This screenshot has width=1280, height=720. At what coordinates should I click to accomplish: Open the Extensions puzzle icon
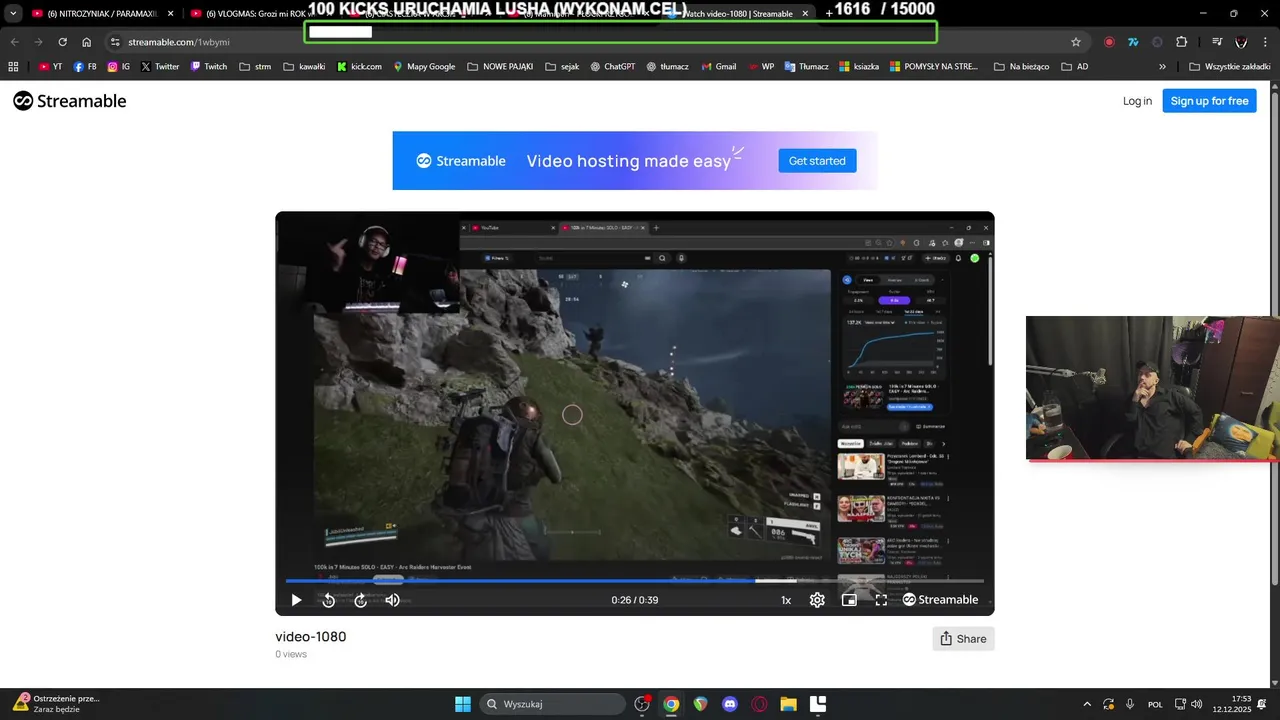point(1181,42)
